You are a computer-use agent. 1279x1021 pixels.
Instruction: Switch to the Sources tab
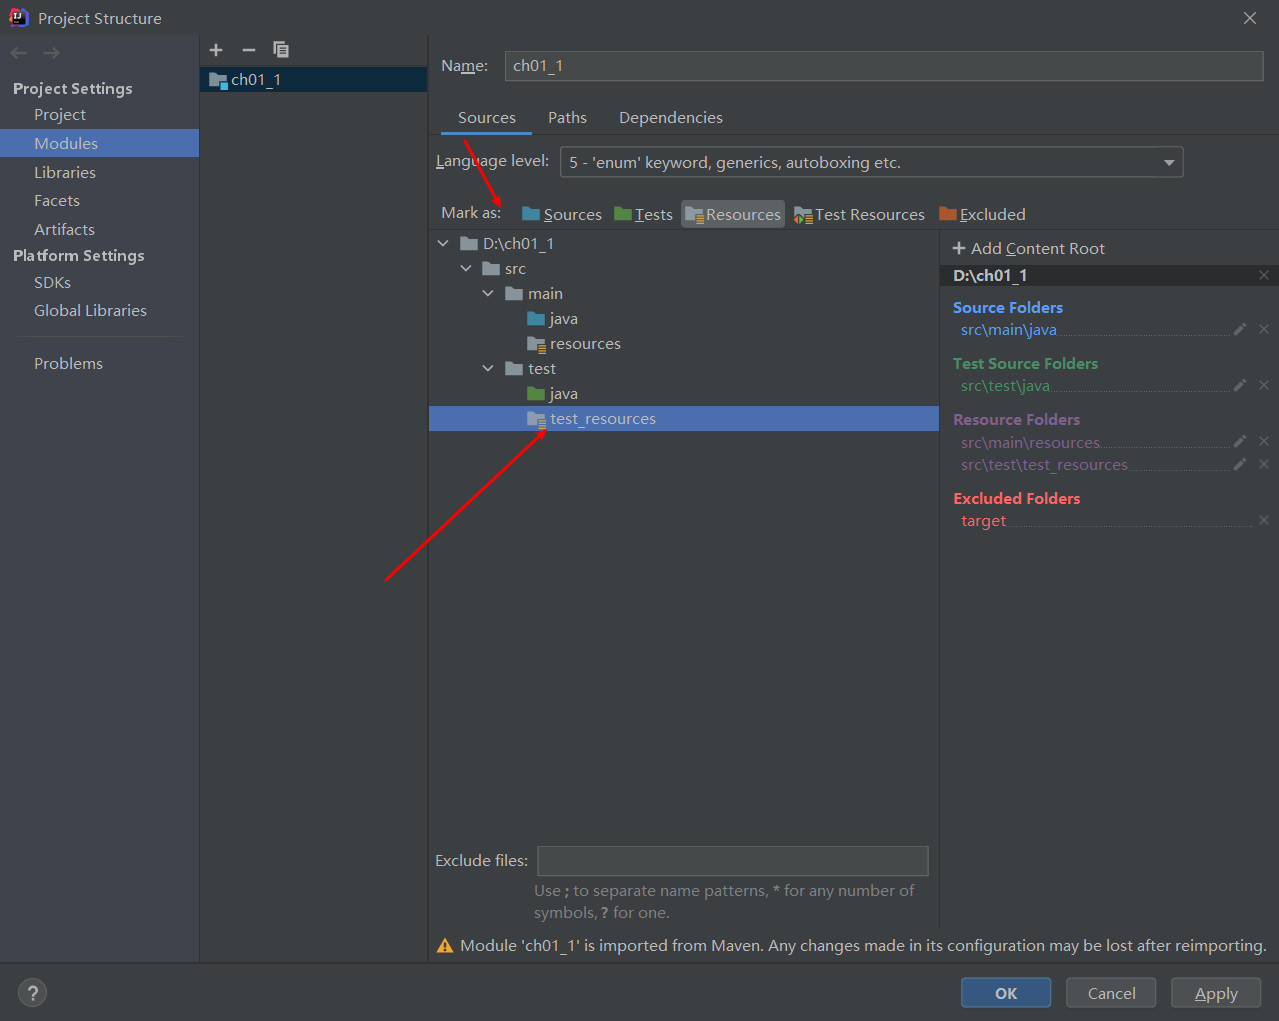[x=487, y=118]
